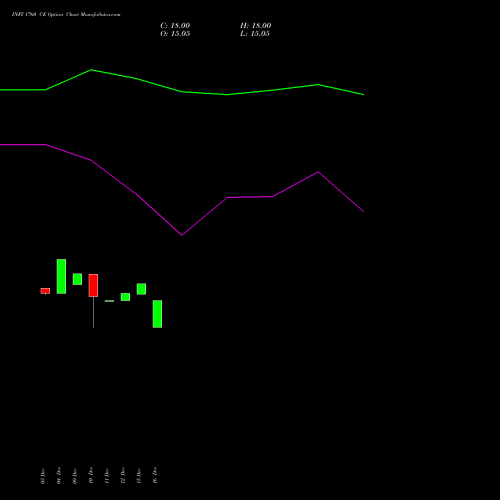Select the tallest green candle above the others

61,276
